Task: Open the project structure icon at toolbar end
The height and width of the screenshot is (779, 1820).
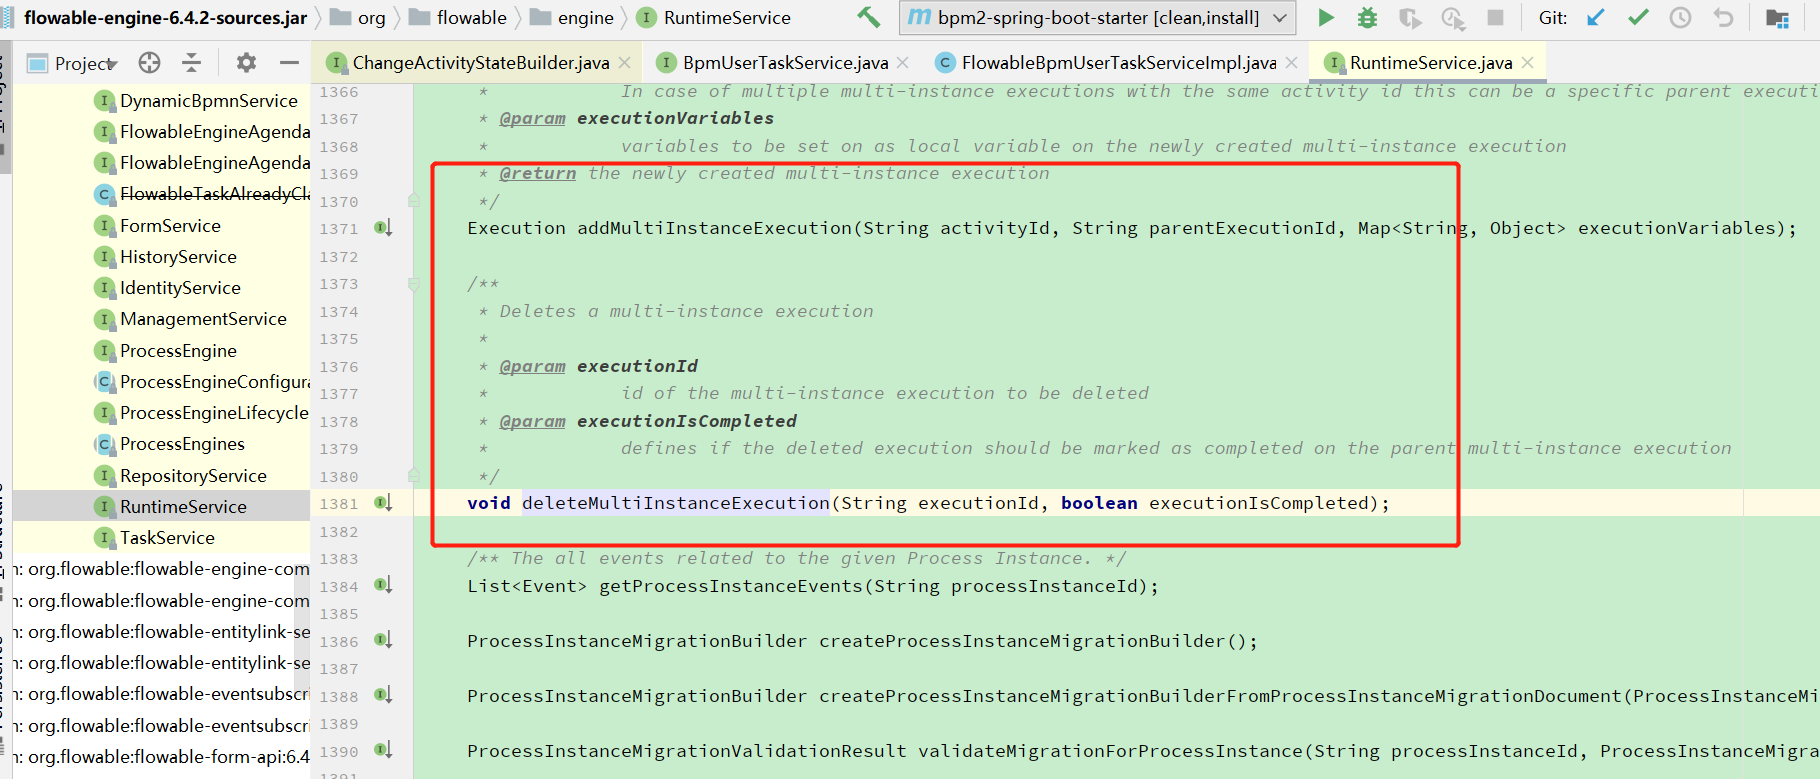Action: (x=1777, y=17)
